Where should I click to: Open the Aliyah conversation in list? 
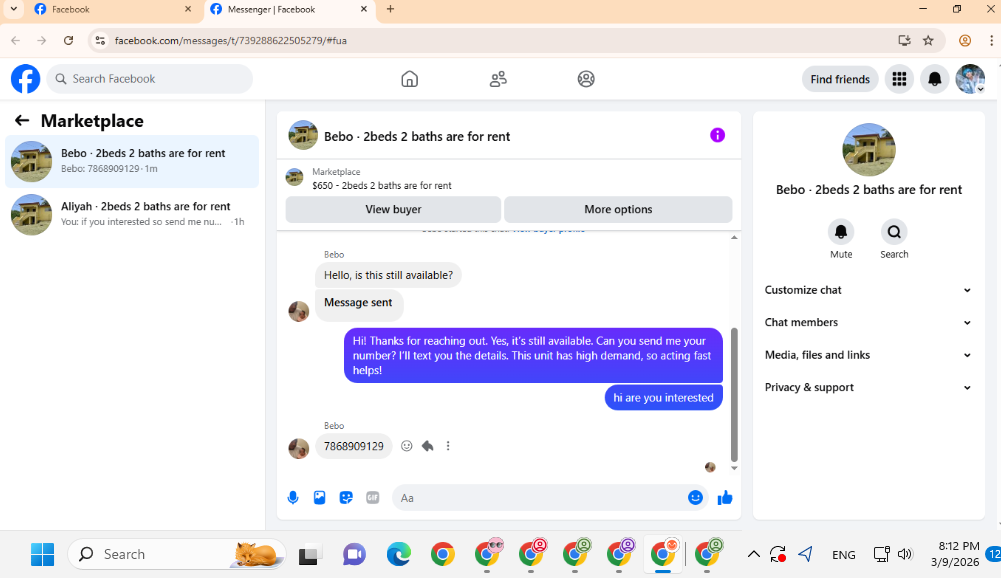pos(132,214)
